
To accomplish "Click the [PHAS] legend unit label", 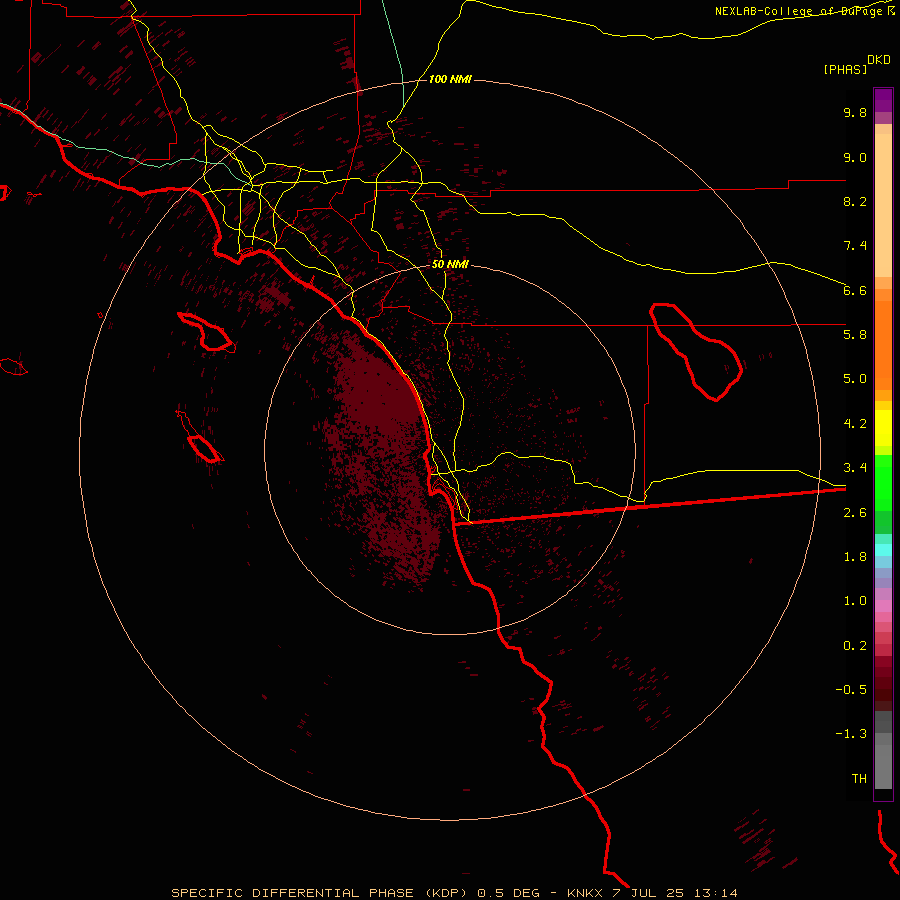I will (845, 70).
